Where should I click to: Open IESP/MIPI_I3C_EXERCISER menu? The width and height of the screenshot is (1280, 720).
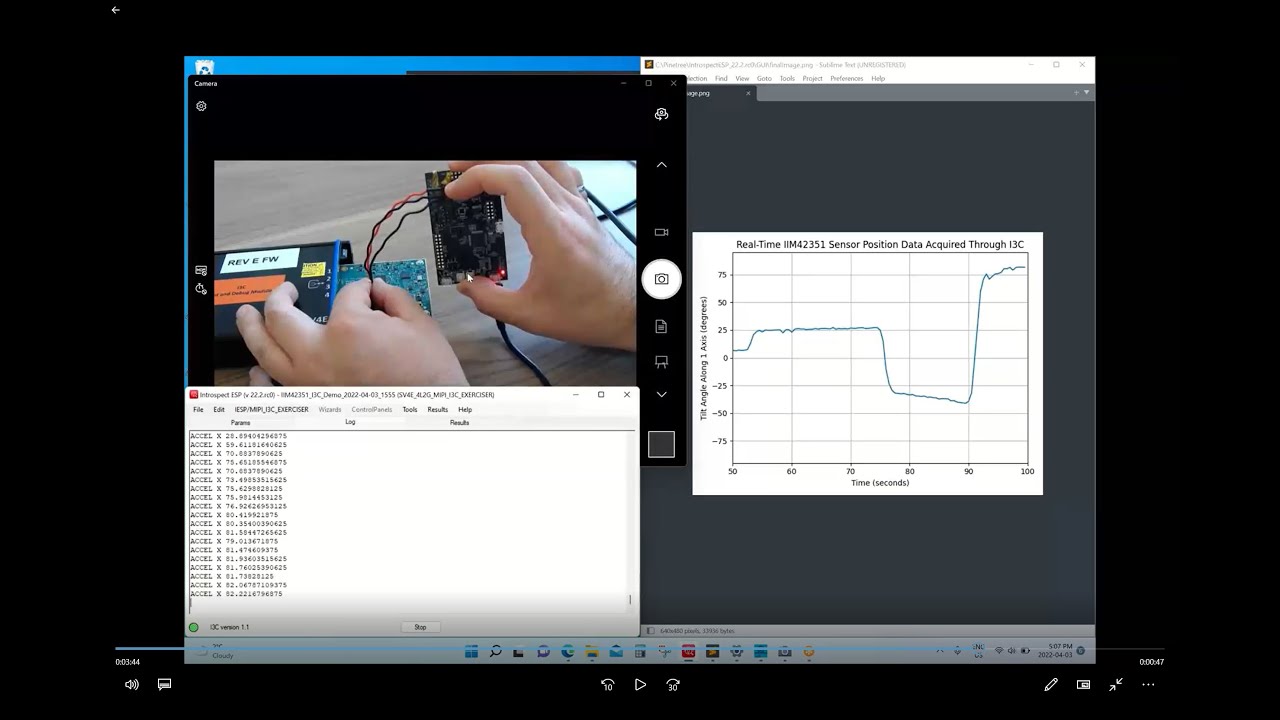(x=271, y=410)
